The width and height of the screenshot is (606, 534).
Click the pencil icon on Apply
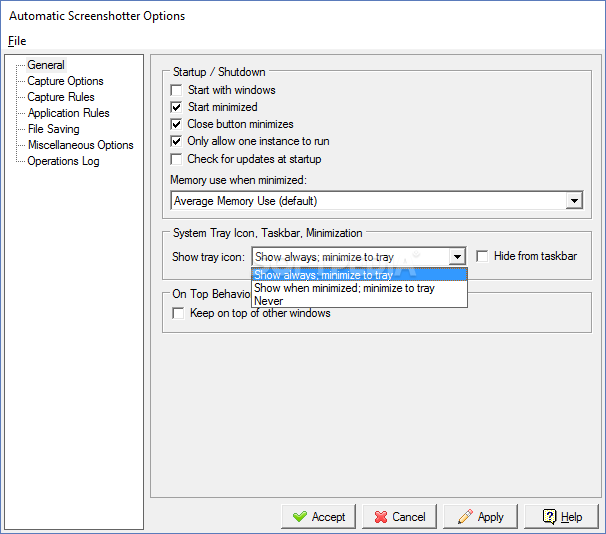(x=465, y=517)
